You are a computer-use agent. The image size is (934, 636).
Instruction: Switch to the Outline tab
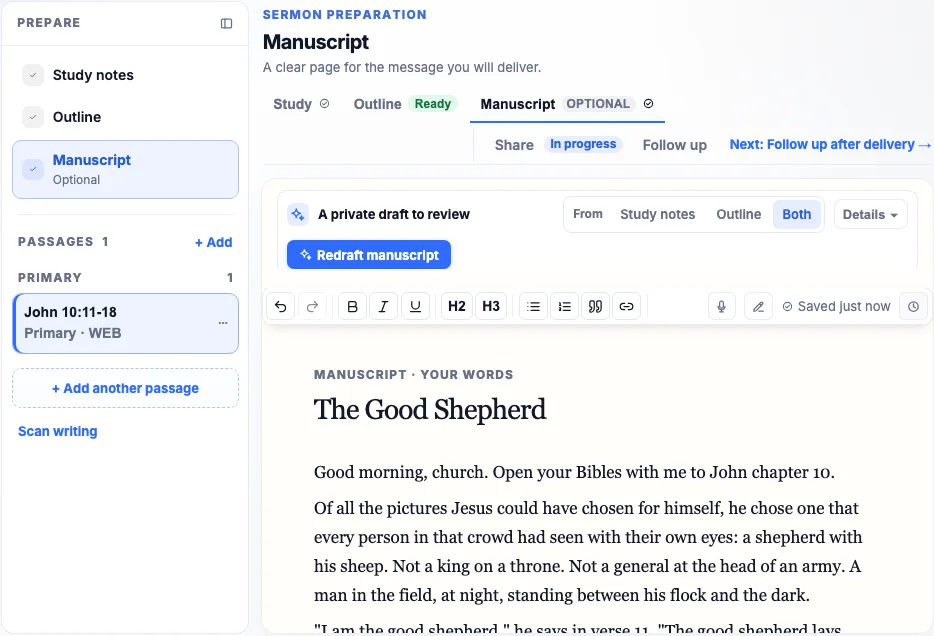pyautogui.click(x=405, y=104)
